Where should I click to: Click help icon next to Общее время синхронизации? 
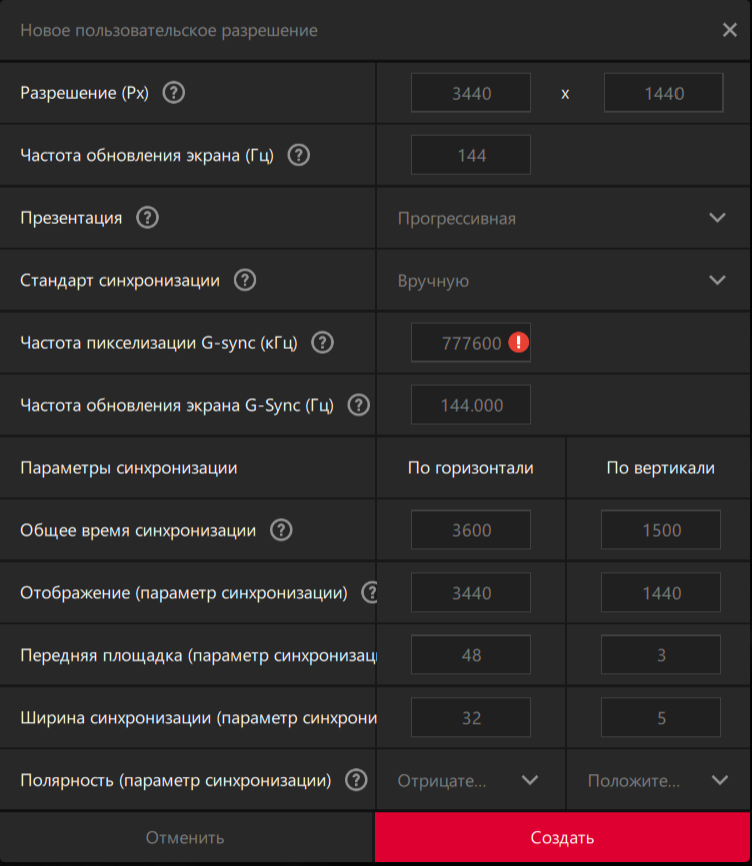(x=281, y=530)
